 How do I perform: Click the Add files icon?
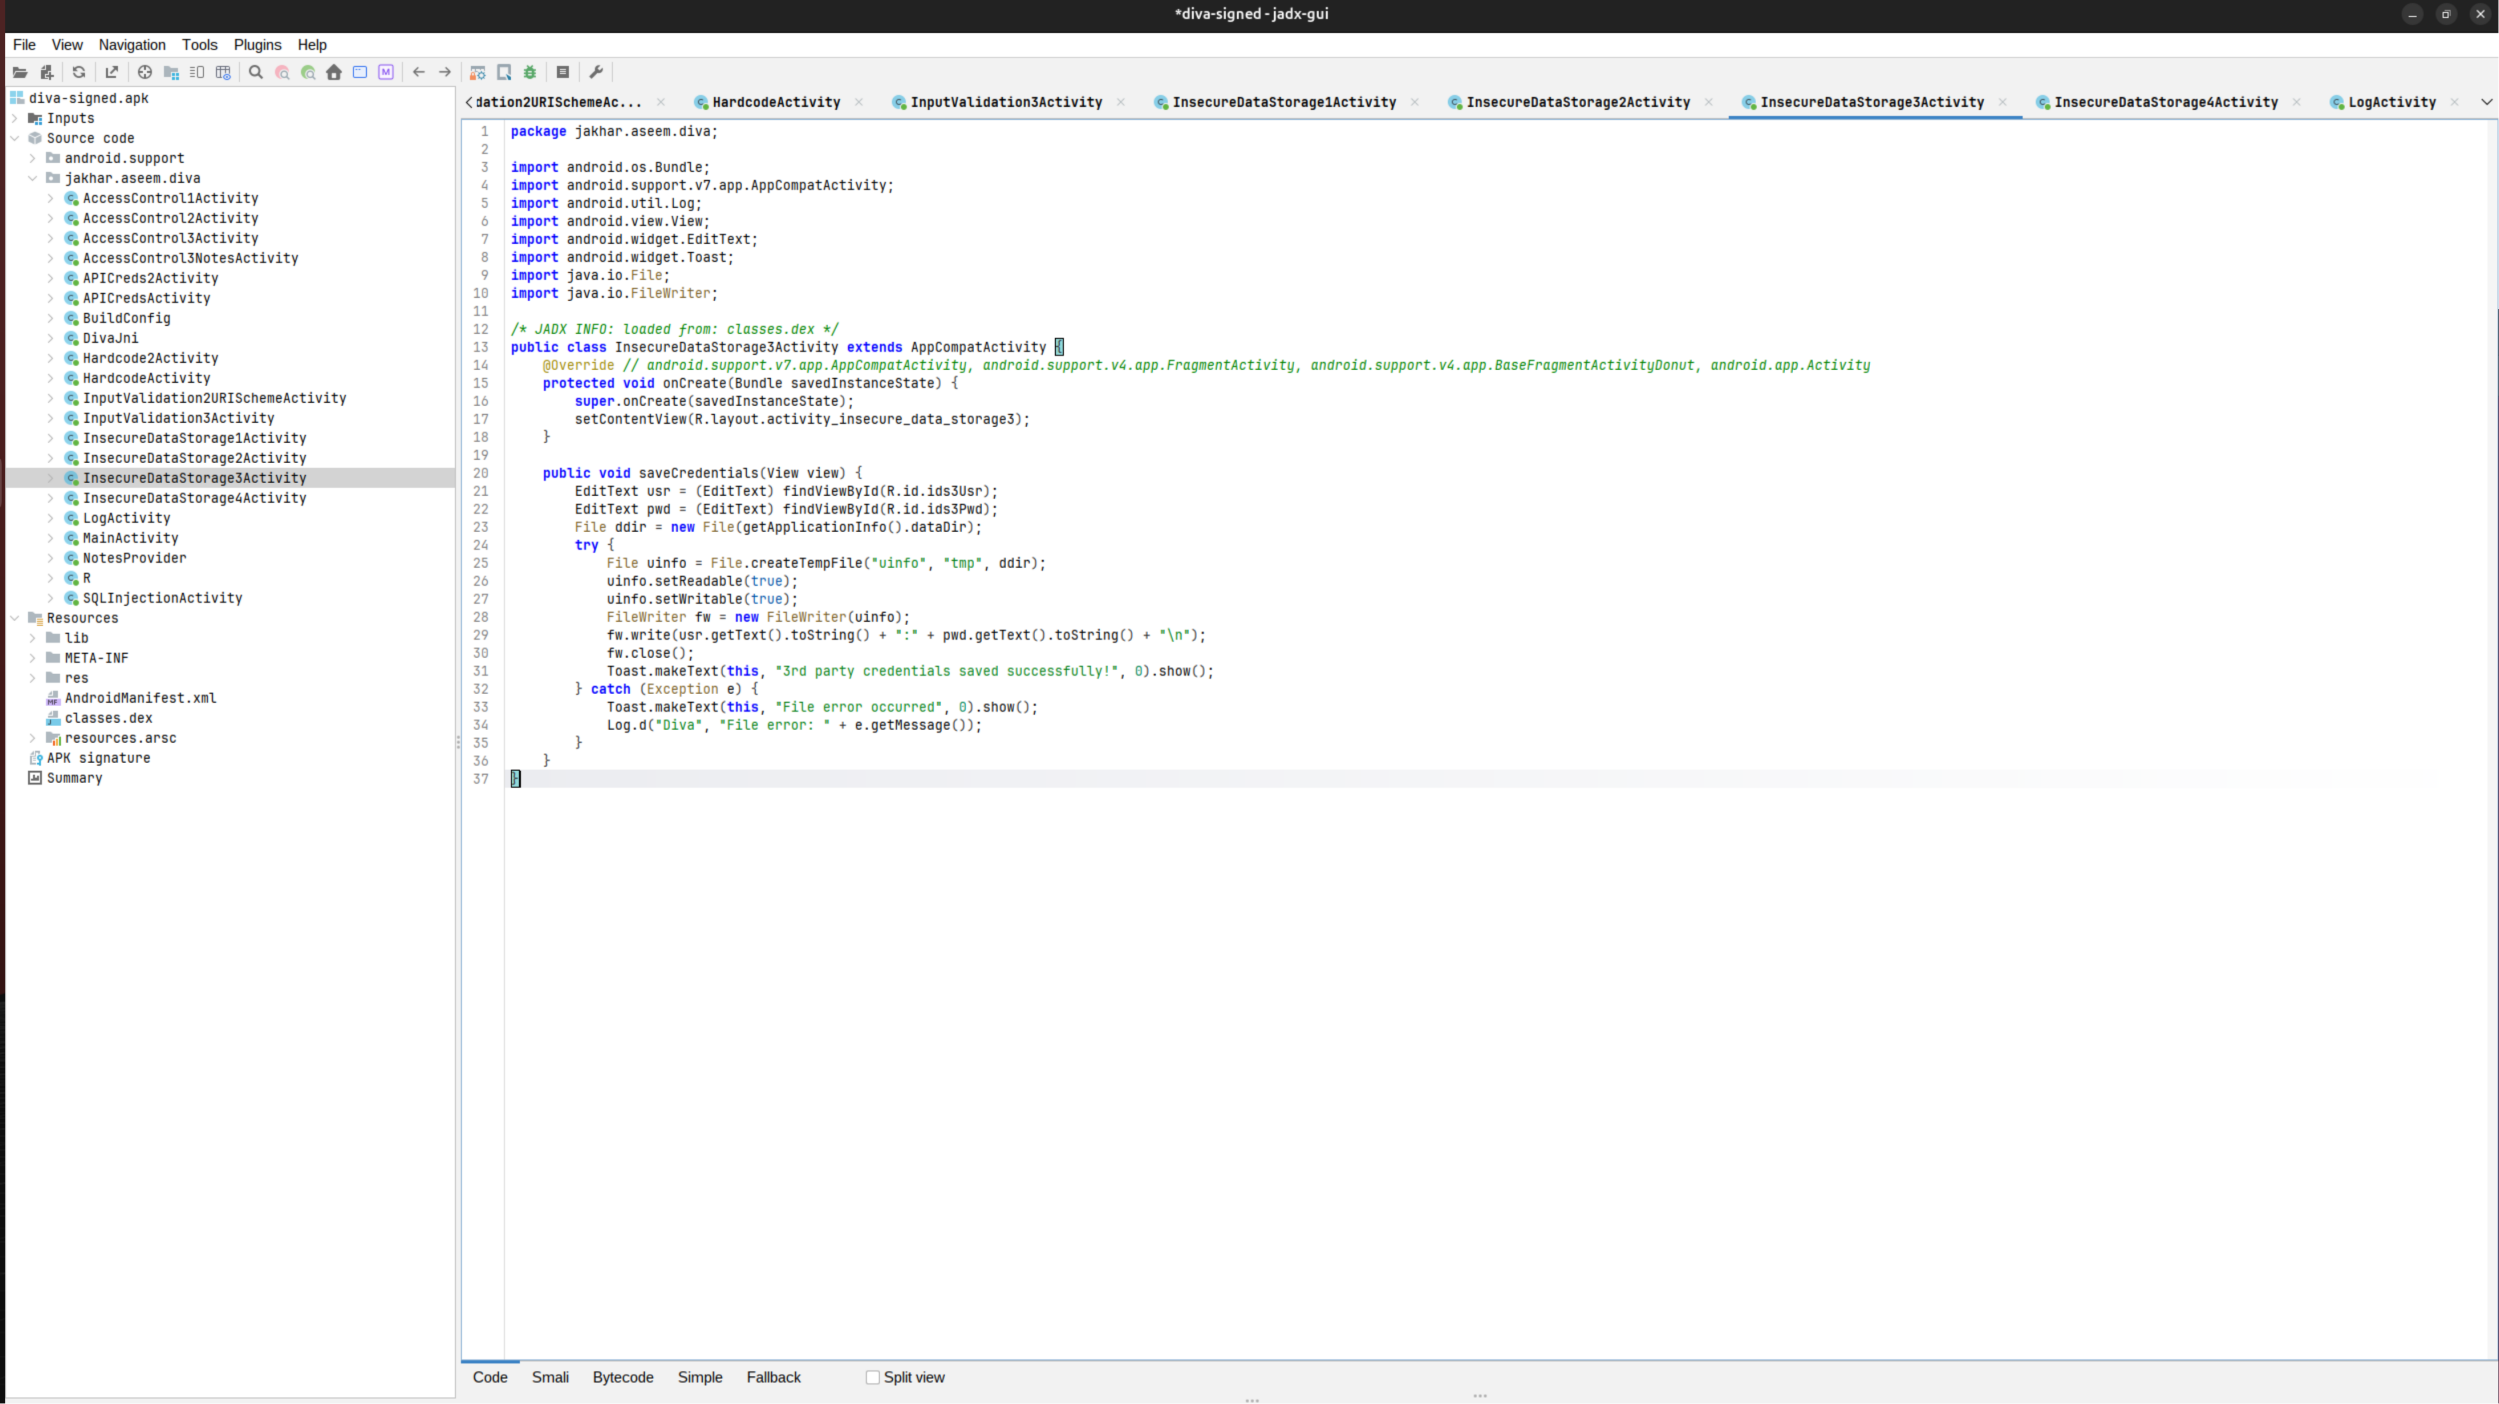[x=46, y=72]
